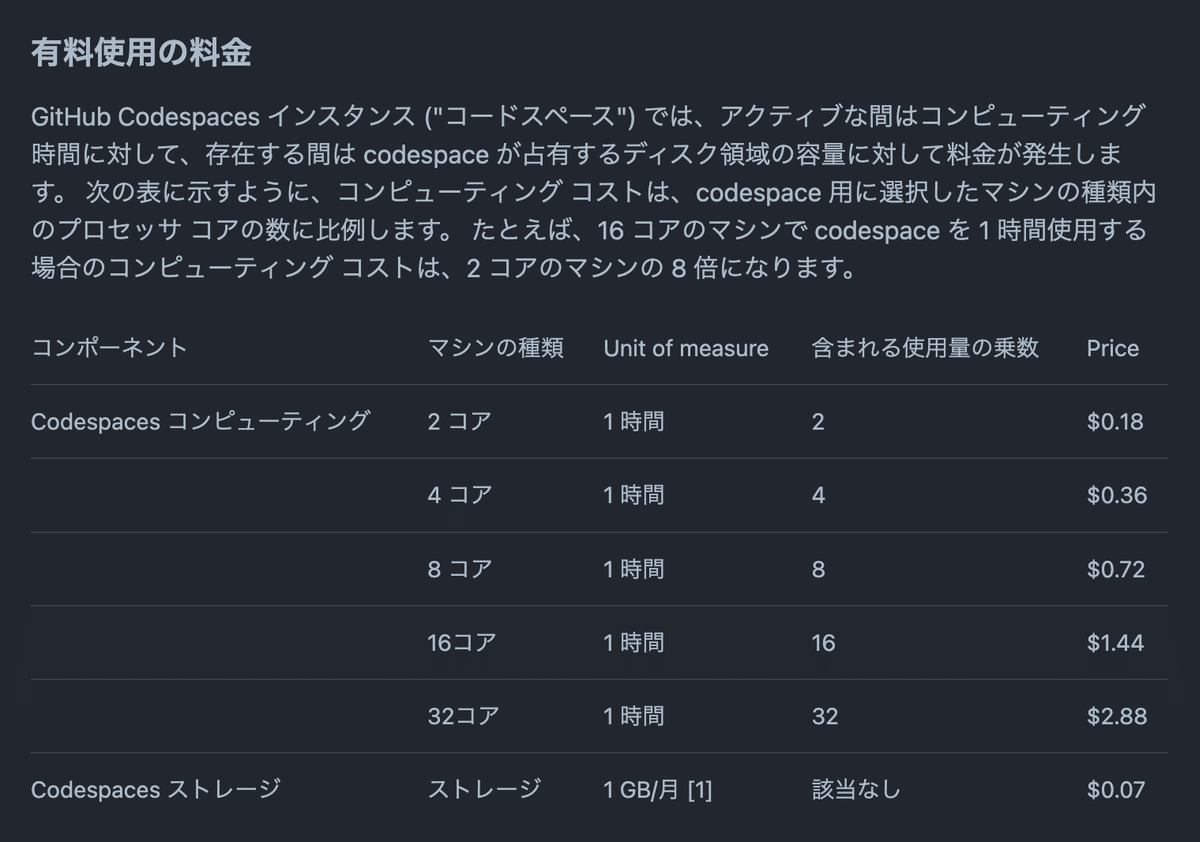Screen dimensions: 1200x842
Task: Select the $0.72 price value
Action: click(x=1116, y=569)
